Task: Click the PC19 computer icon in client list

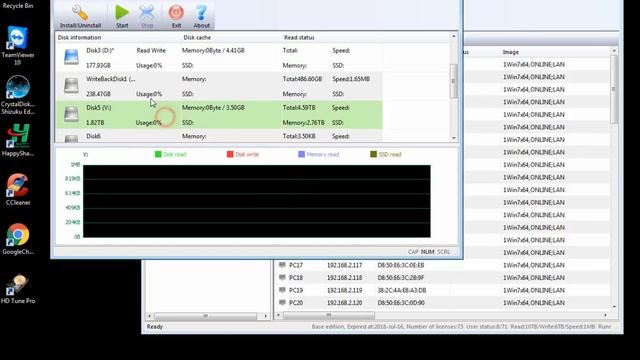Action: coord(282,290)
